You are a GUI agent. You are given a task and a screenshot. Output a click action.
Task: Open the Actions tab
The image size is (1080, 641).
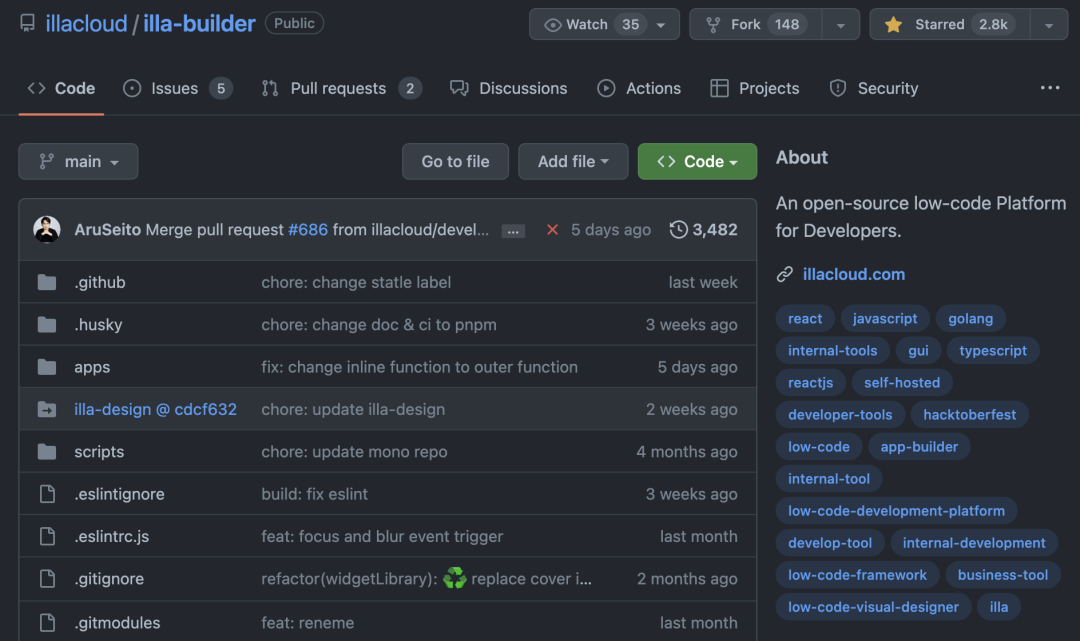pyautogui.click(x=639, y=88)
